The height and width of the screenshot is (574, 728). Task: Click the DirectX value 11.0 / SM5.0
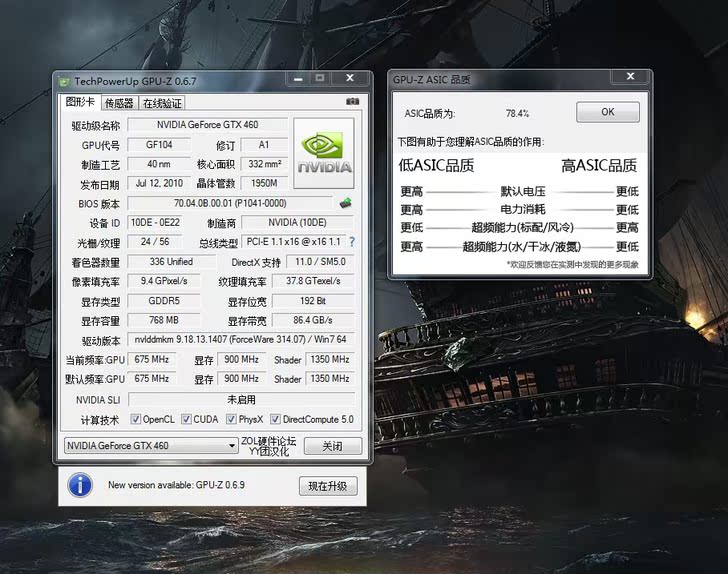(320, 262)
